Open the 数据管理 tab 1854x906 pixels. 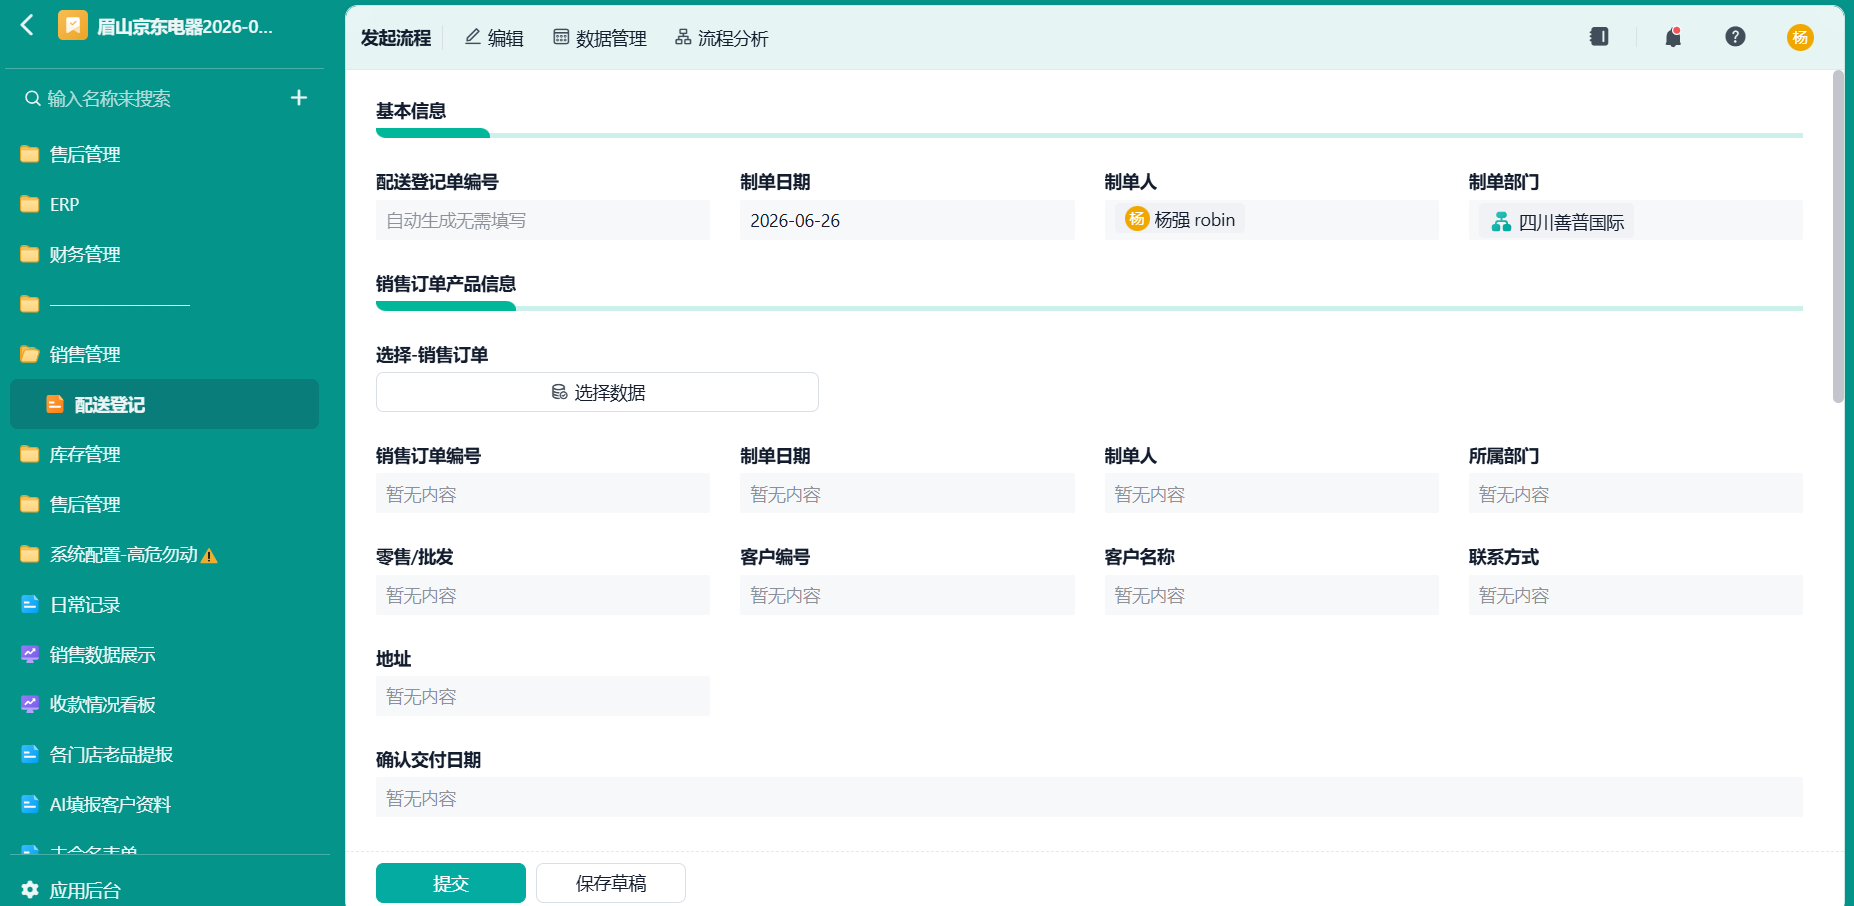[x=600, y=38]
